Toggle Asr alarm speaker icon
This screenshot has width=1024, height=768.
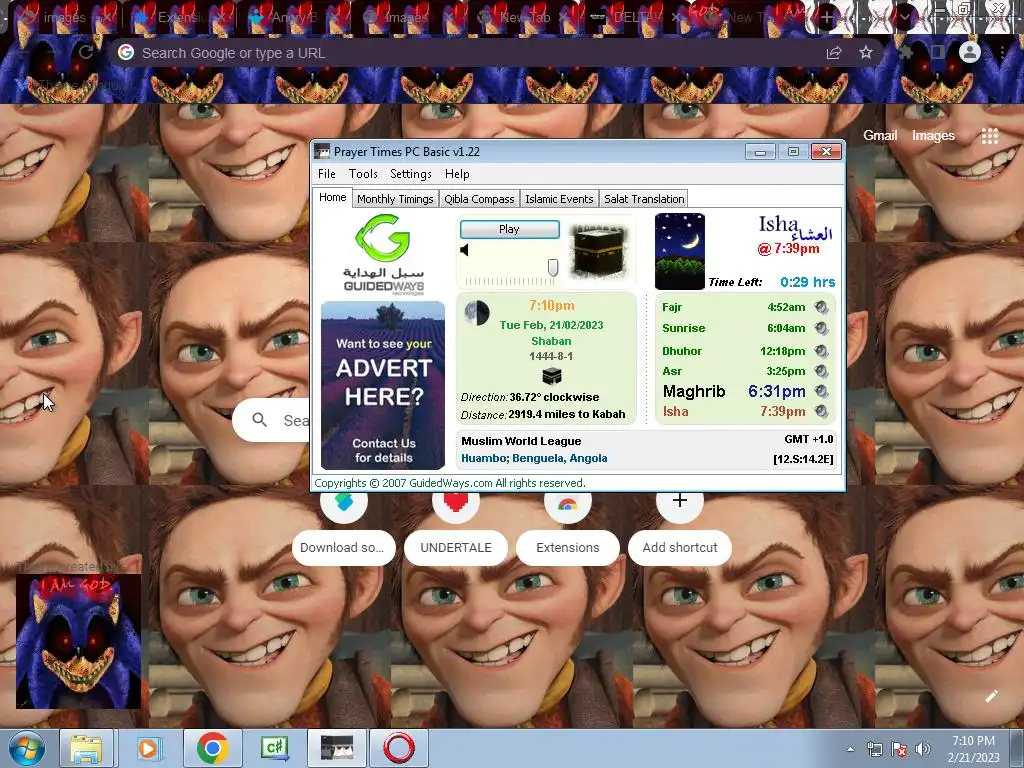tap(822, 371)
